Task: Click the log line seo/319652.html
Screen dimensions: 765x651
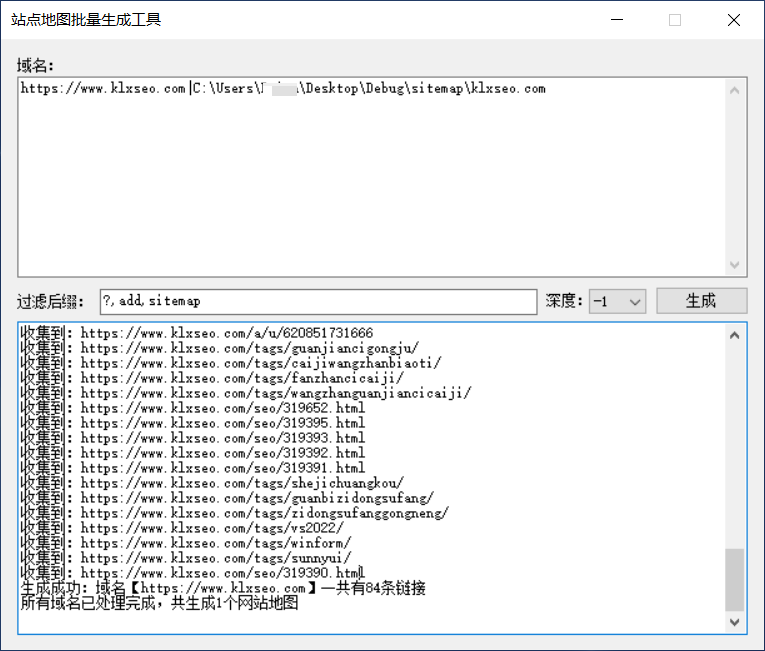Action: [x=193, y=408]
